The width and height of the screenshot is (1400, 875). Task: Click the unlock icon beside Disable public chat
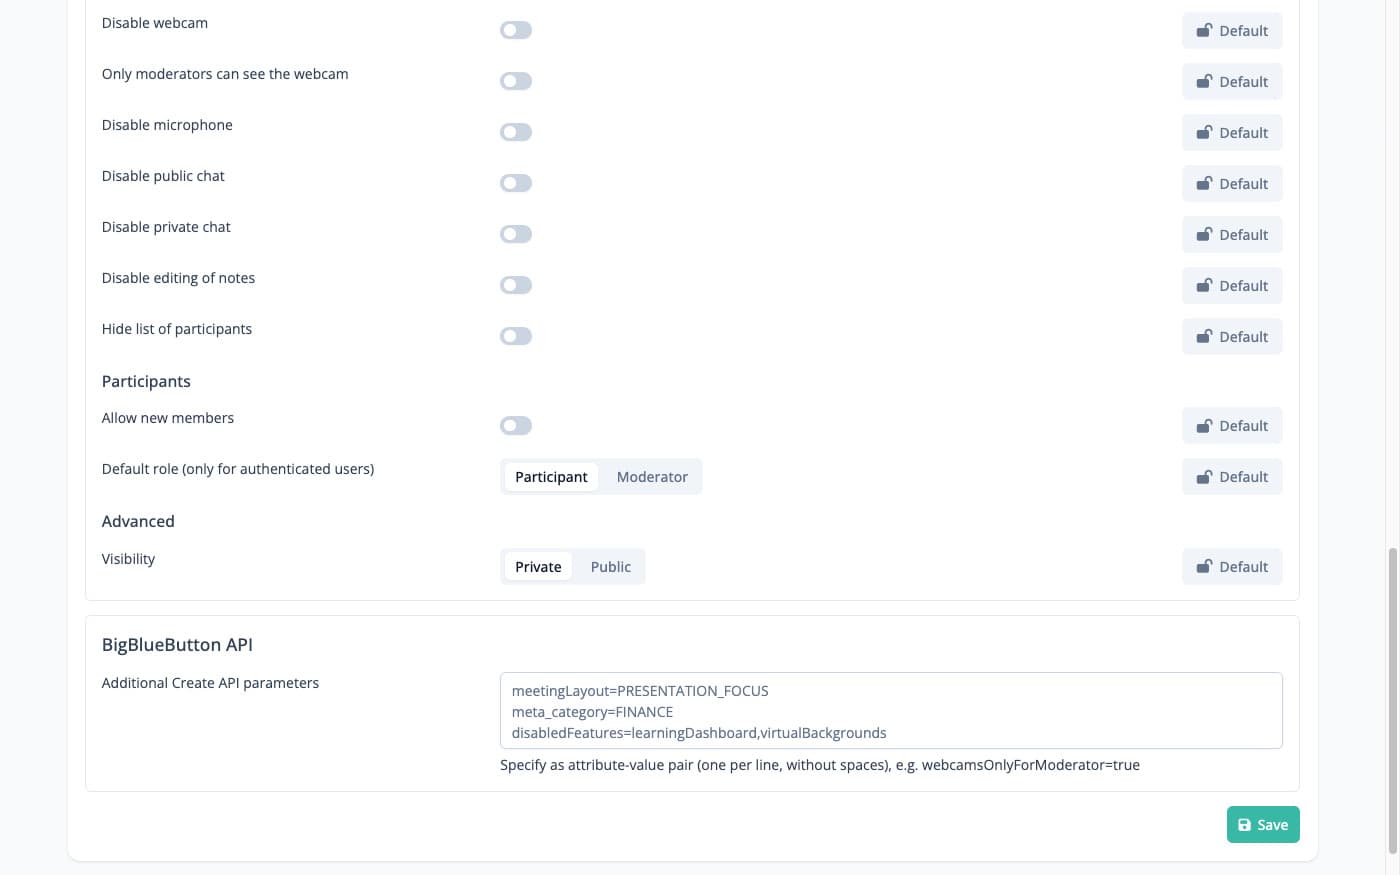pyautogui.click(x=1204, y=184)
